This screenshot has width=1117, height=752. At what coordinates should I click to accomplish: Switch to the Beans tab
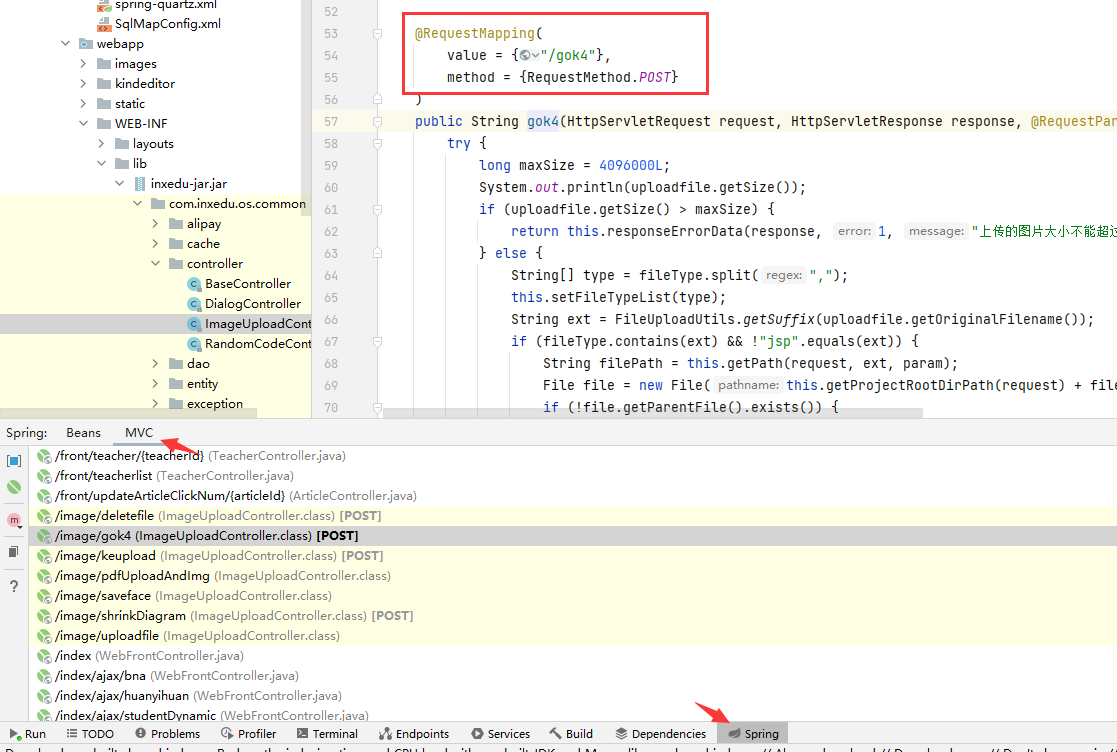pos(83,433)
